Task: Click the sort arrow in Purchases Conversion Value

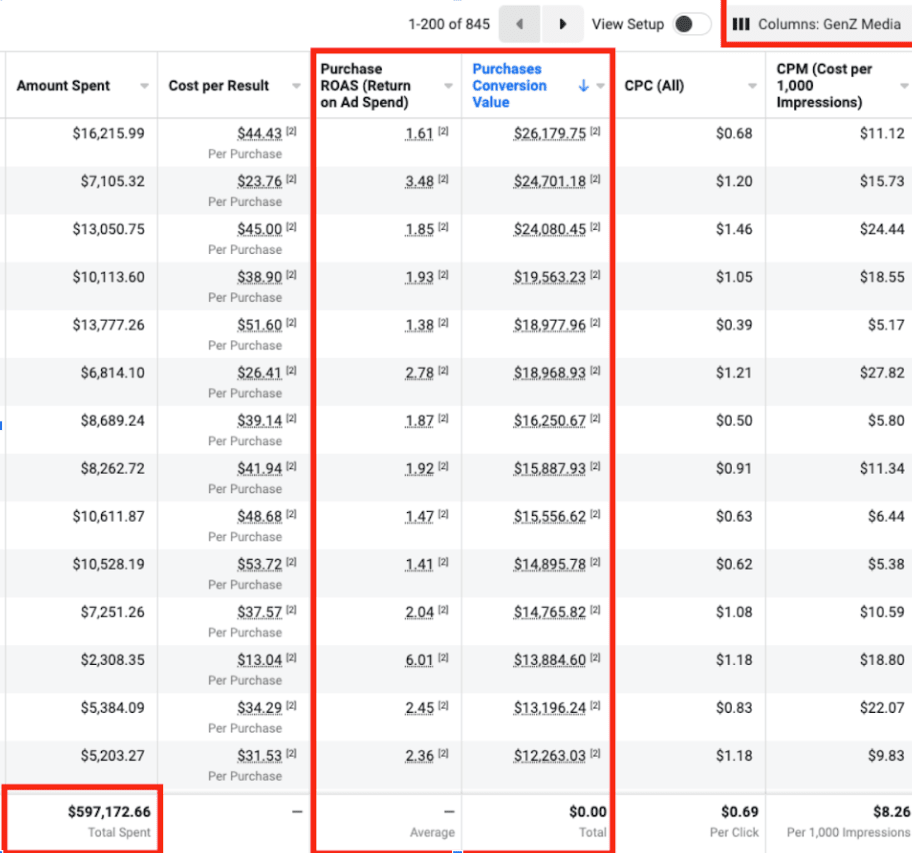Action: 583,86
